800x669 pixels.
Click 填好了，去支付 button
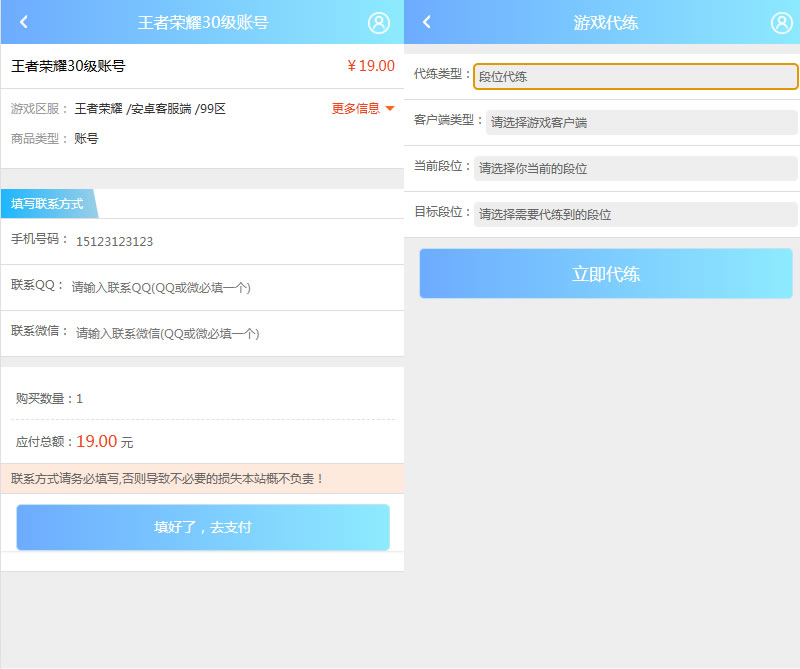(203, 527)
